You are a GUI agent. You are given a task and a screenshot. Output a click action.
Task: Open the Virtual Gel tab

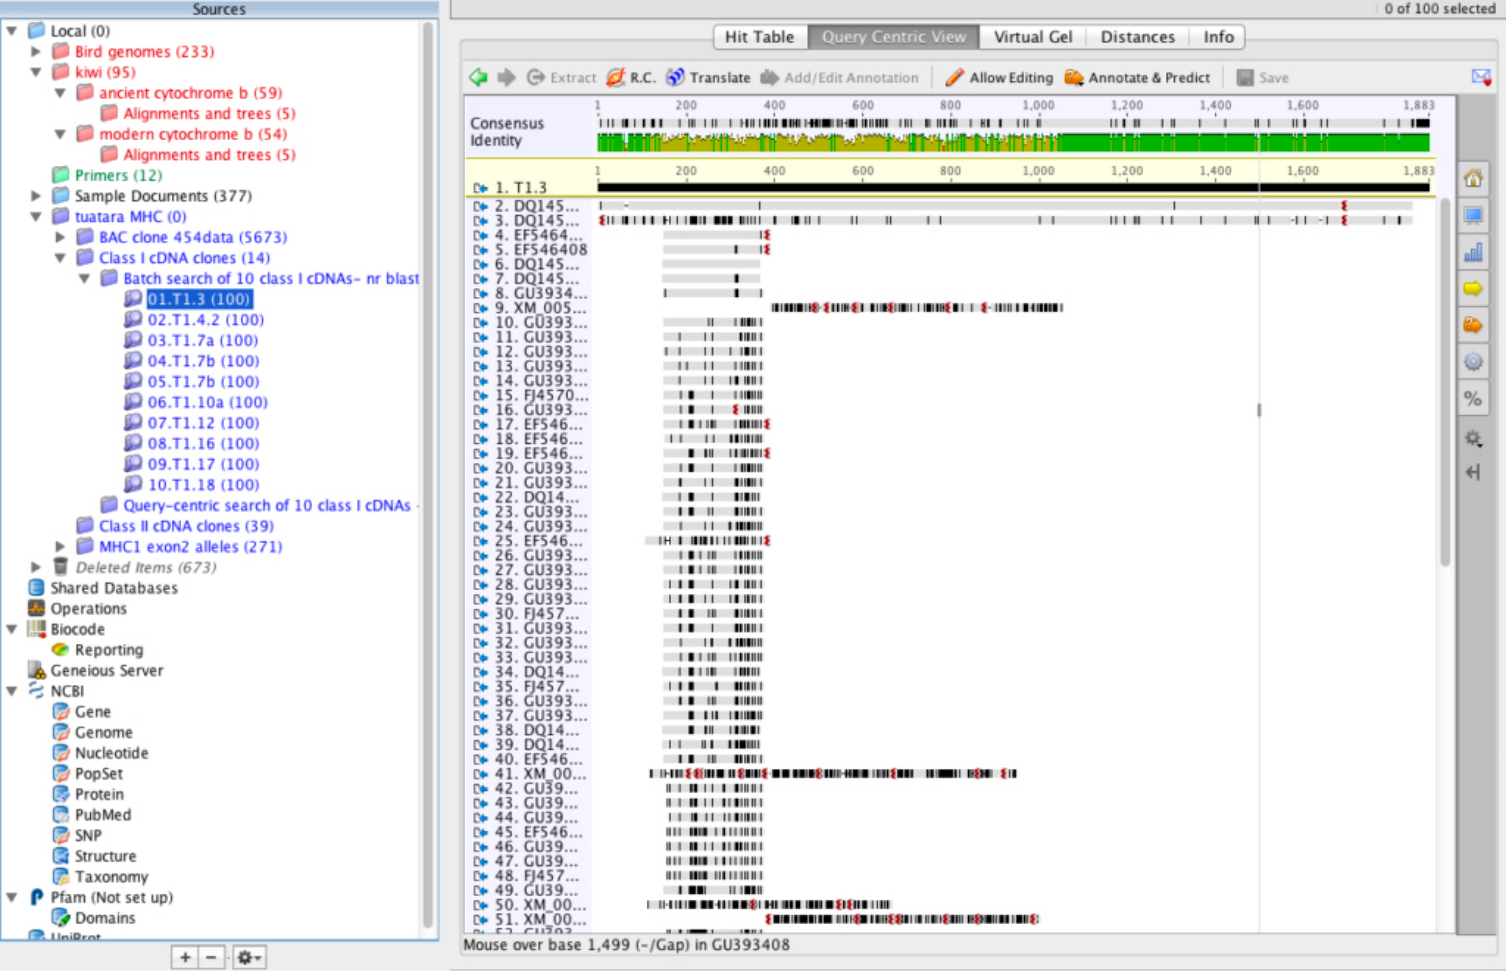pyautogui.click(x=1033, y=37)
